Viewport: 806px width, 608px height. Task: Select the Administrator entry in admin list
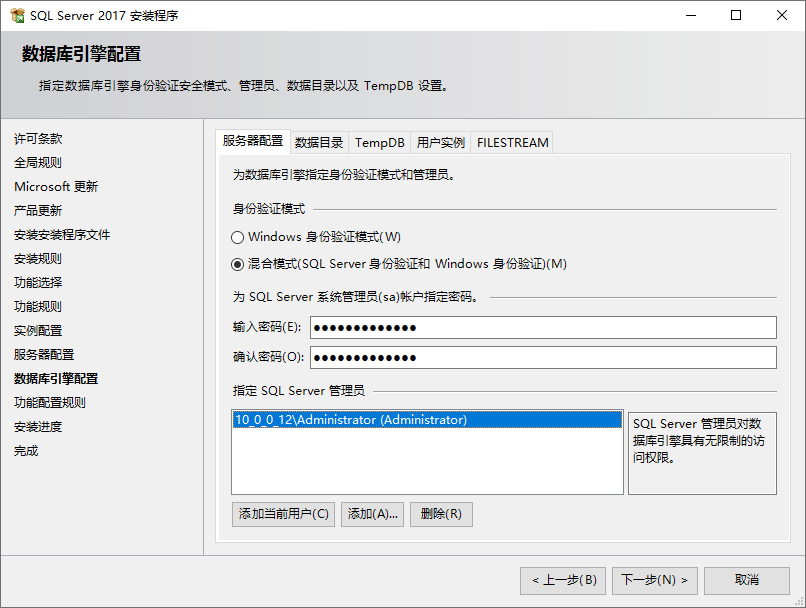point(350,420)
